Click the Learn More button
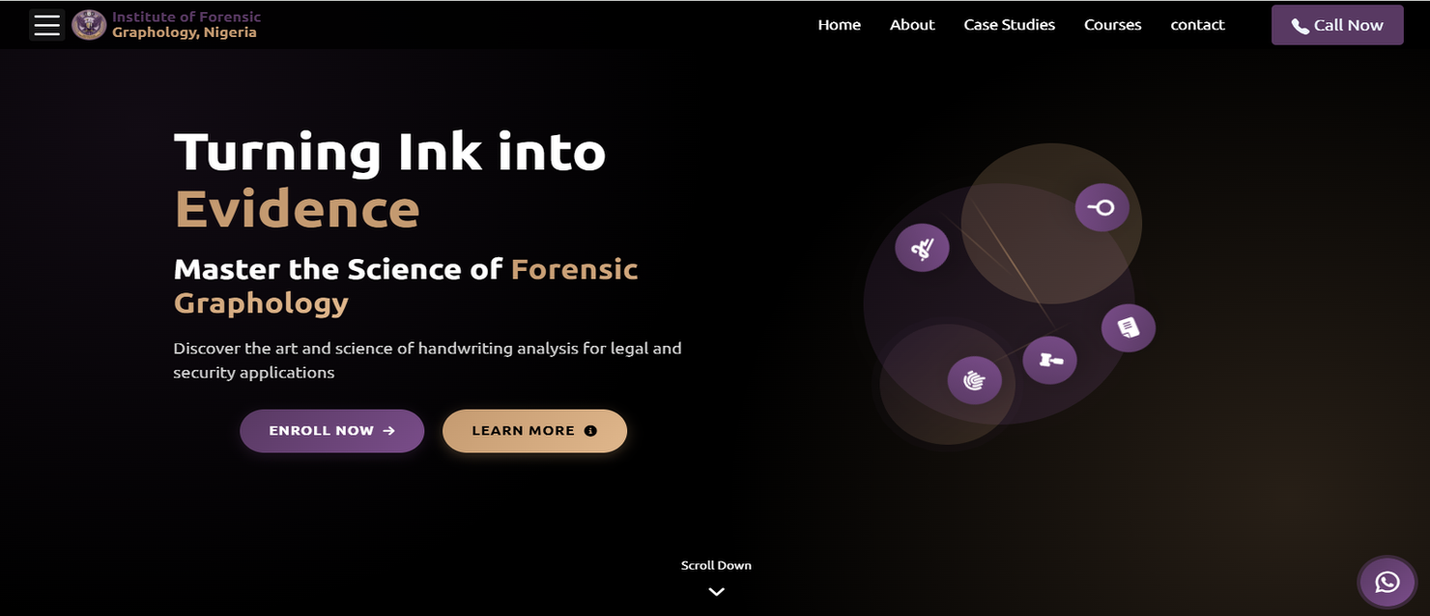Screen dimensions: 1430x616 534,431
